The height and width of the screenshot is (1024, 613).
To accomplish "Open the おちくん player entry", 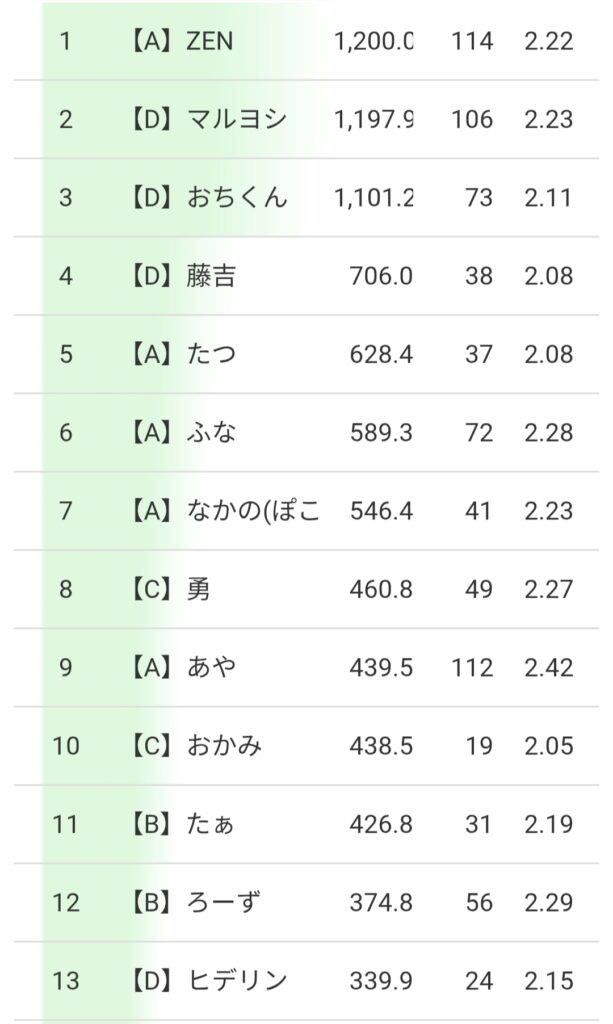I will tap(237, 198).
